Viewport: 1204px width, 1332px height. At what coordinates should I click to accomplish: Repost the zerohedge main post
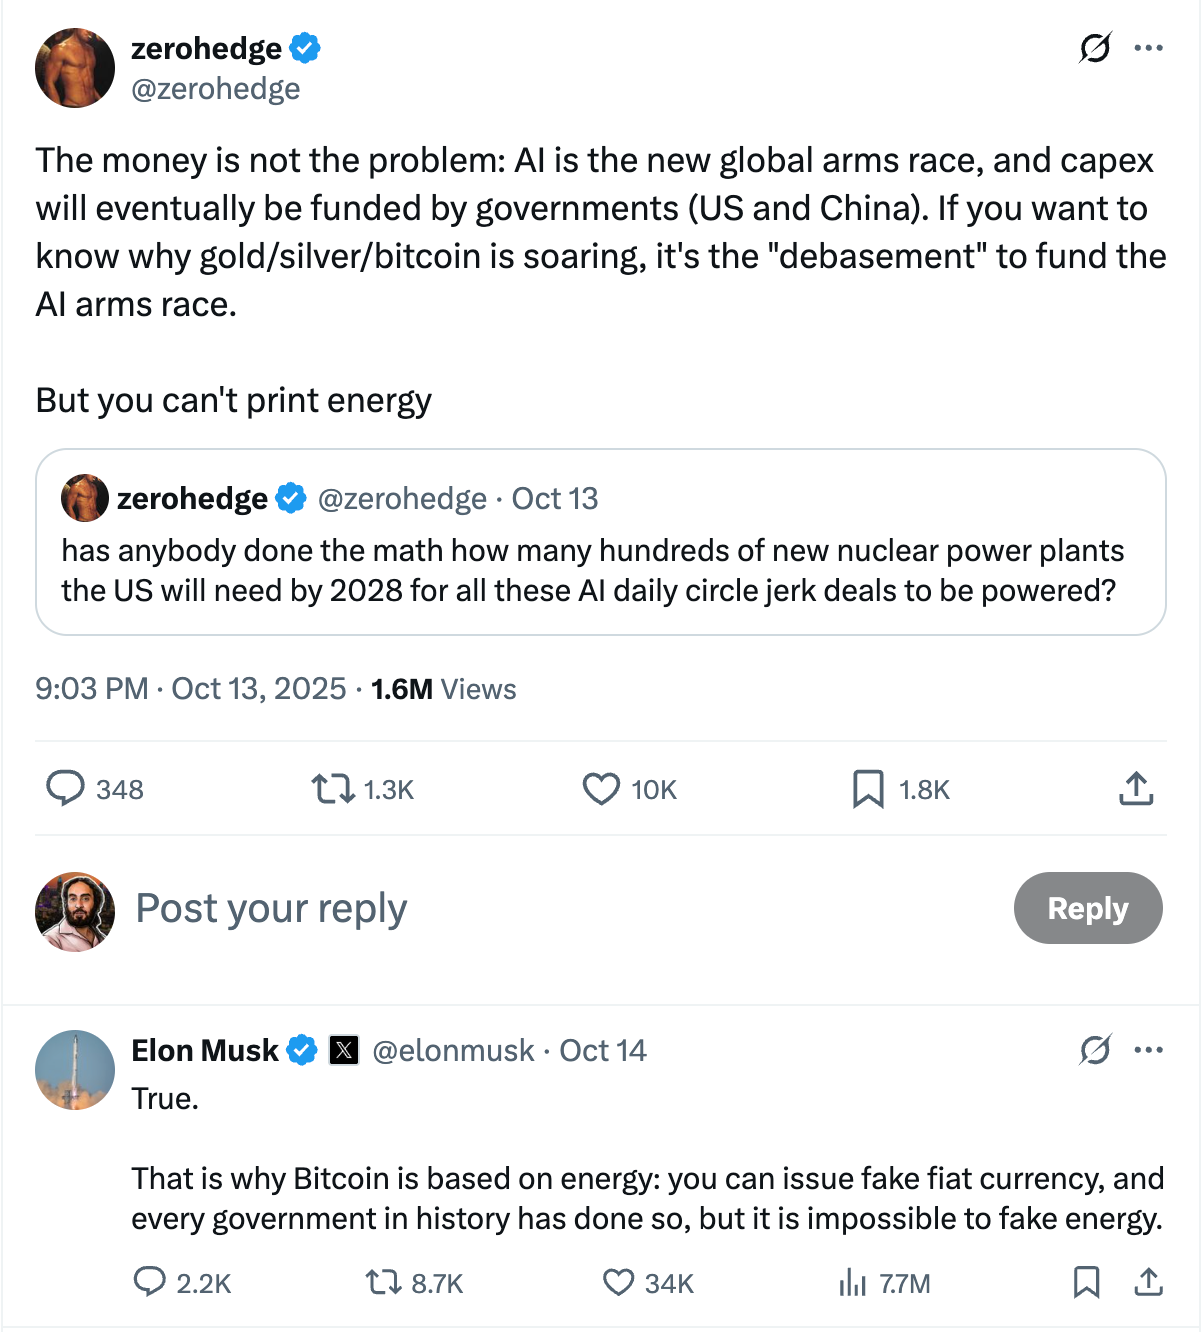[x=333, y=789]
